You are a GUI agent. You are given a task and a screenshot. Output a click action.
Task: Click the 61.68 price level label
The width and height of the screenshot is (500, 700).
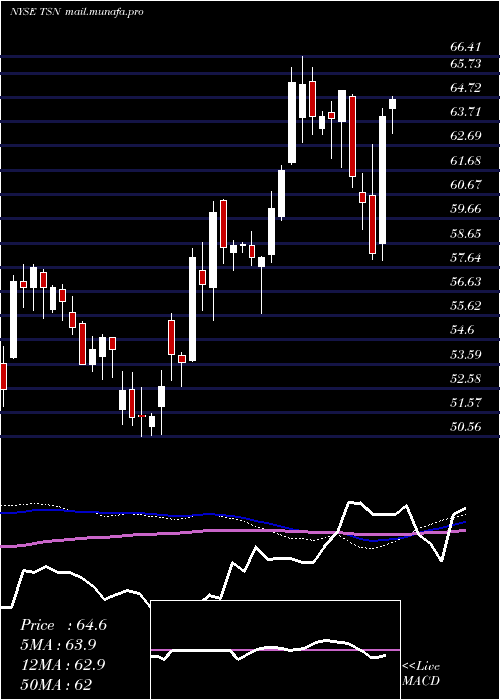[466, 161]
